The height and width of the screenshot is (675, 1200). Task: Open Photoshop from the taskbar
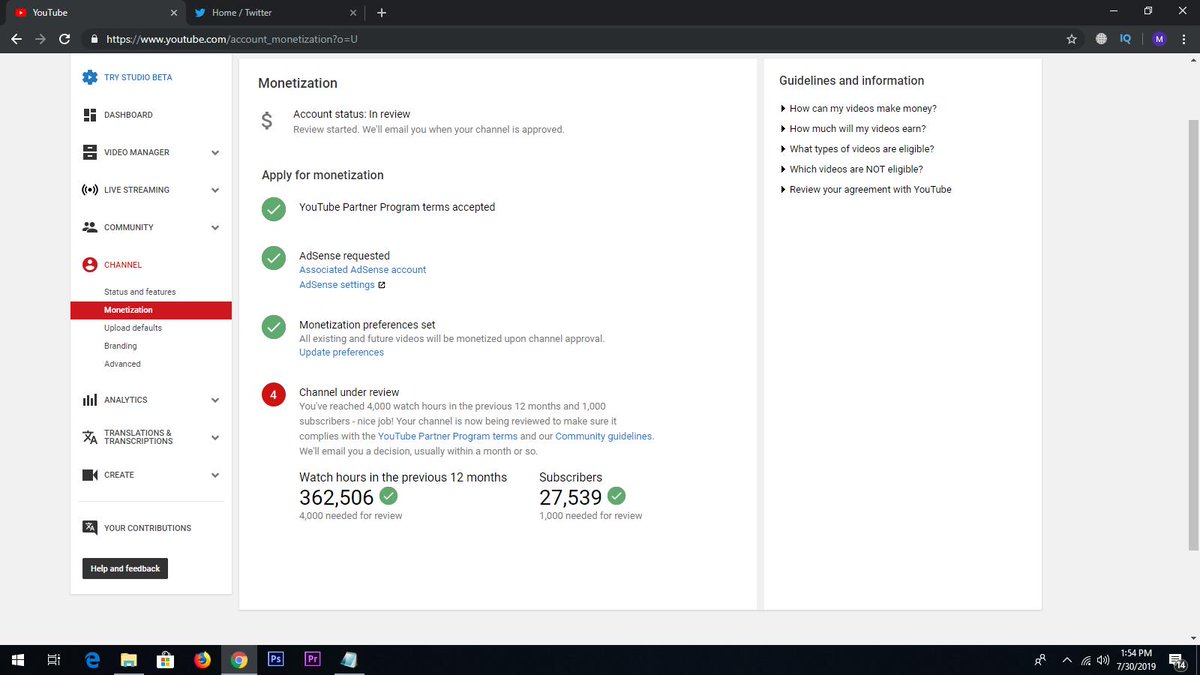(275, 659)
